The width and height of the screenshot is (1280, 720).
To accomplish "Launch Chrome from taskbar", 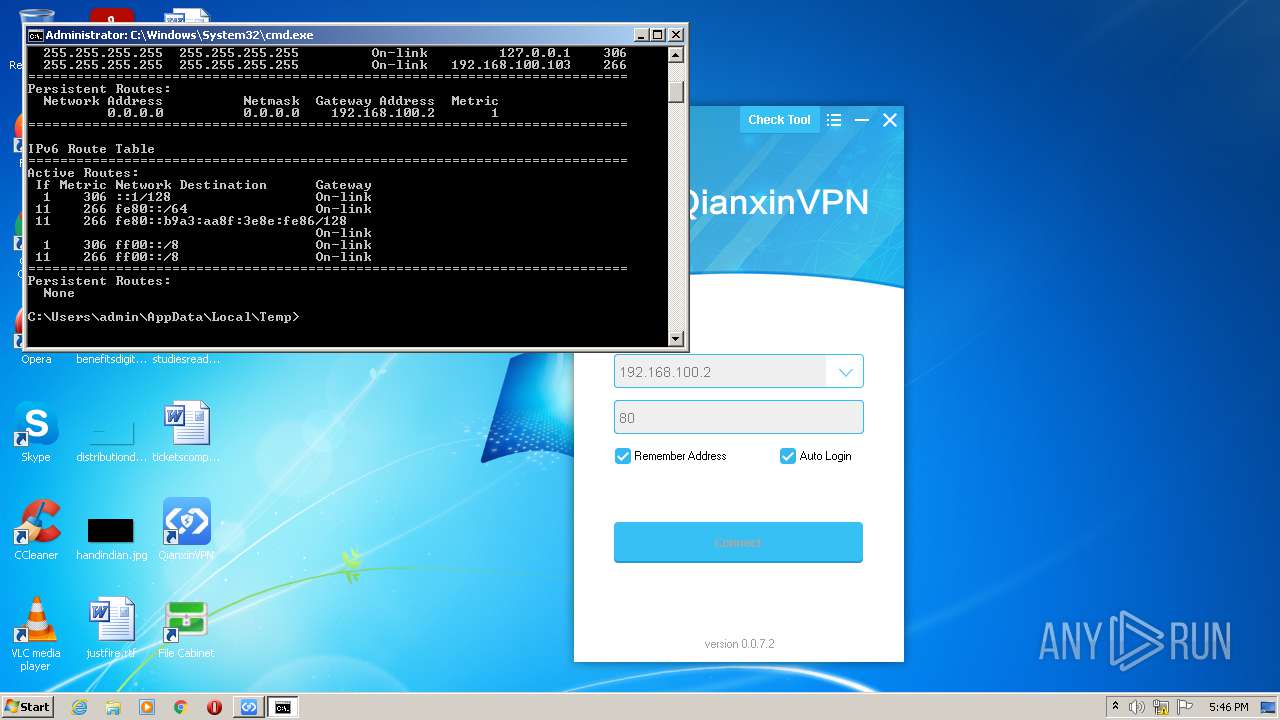I will [181, 707].
